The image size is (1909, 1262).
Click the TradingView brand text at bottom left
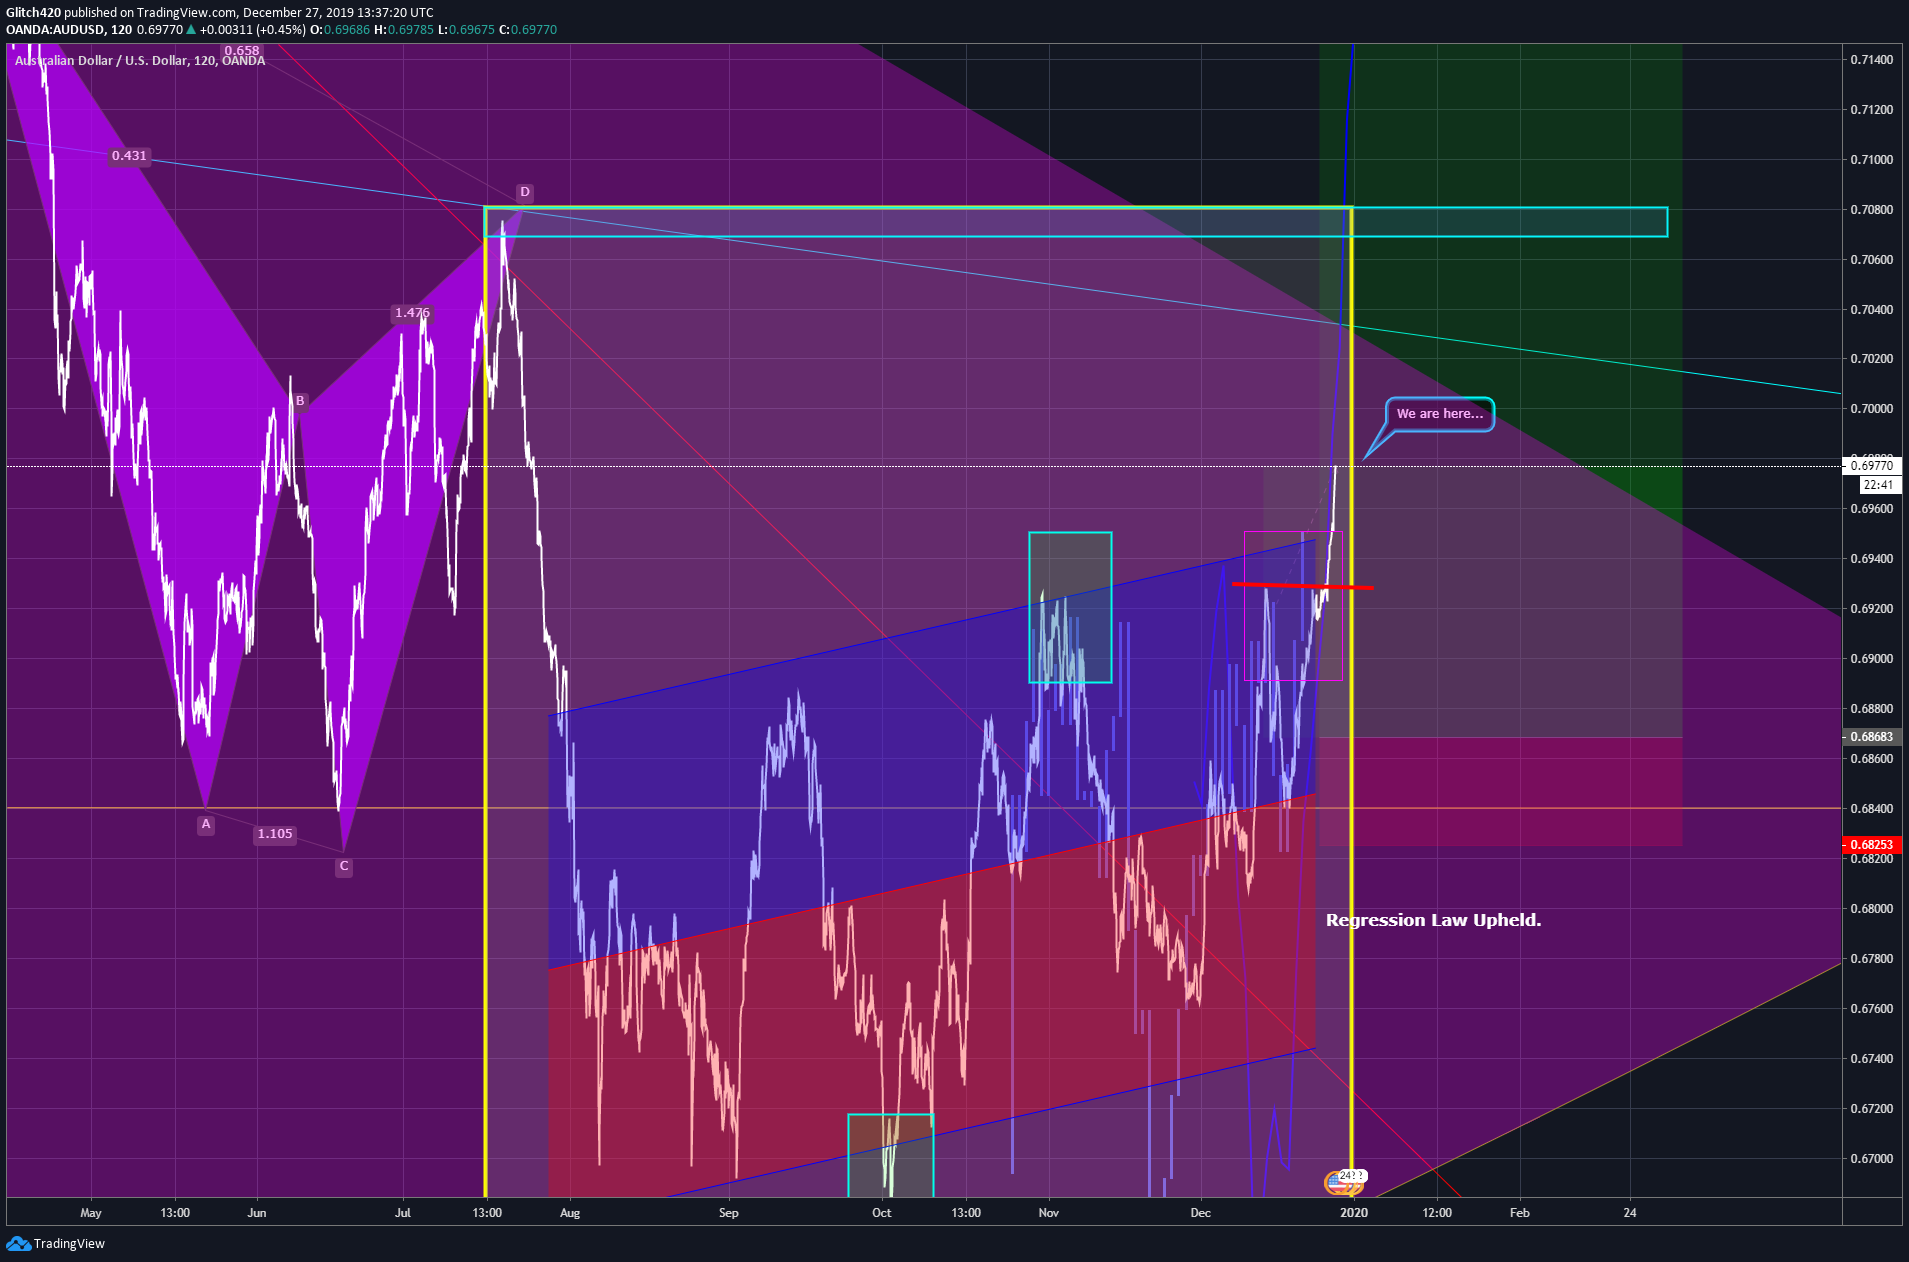(x=69, y=1244)
